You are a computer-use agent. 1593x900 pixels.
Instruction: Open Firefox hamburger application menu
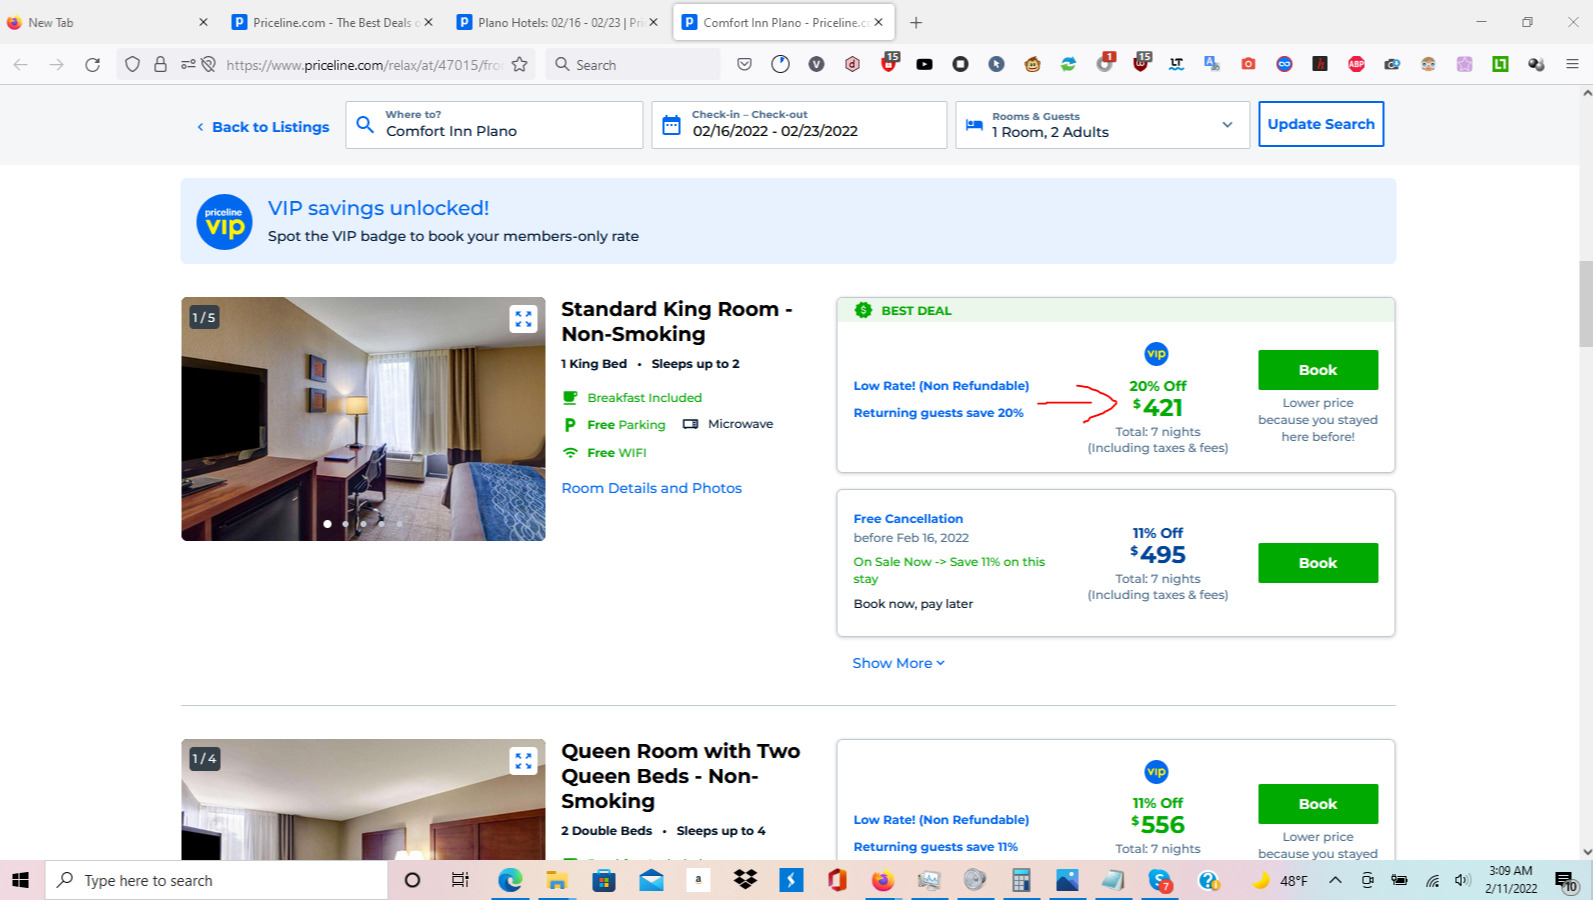(x=1572, y=64)
